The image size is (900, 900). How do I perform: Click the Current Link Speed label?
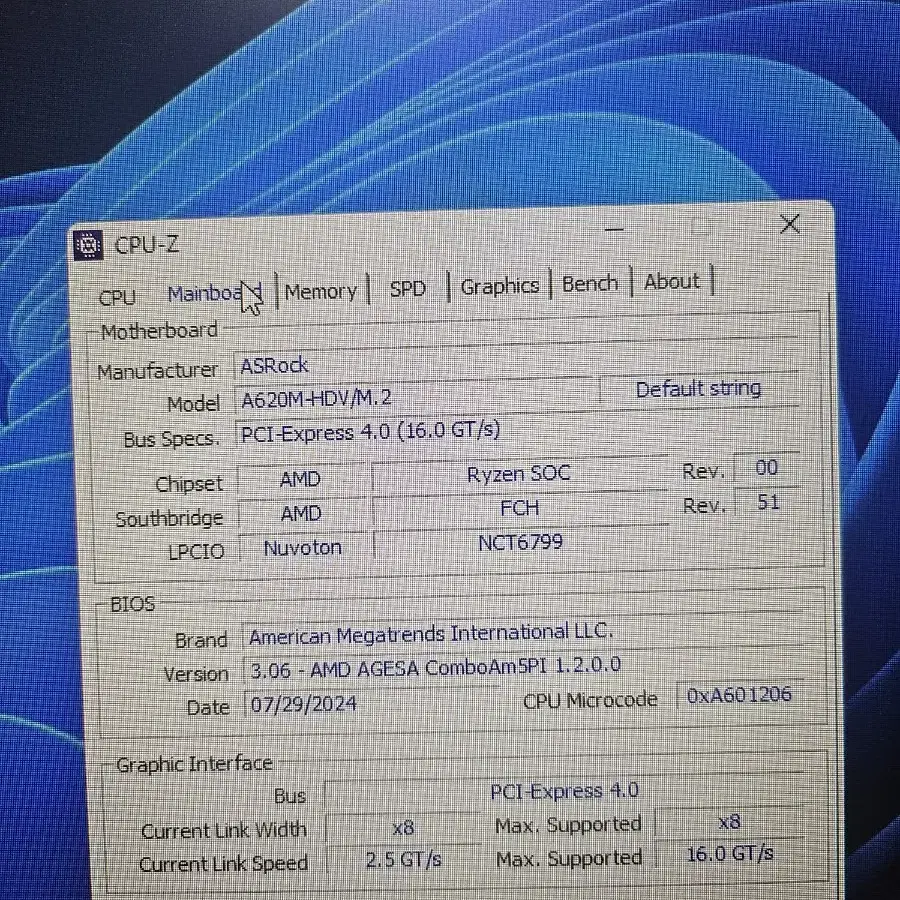223,864
